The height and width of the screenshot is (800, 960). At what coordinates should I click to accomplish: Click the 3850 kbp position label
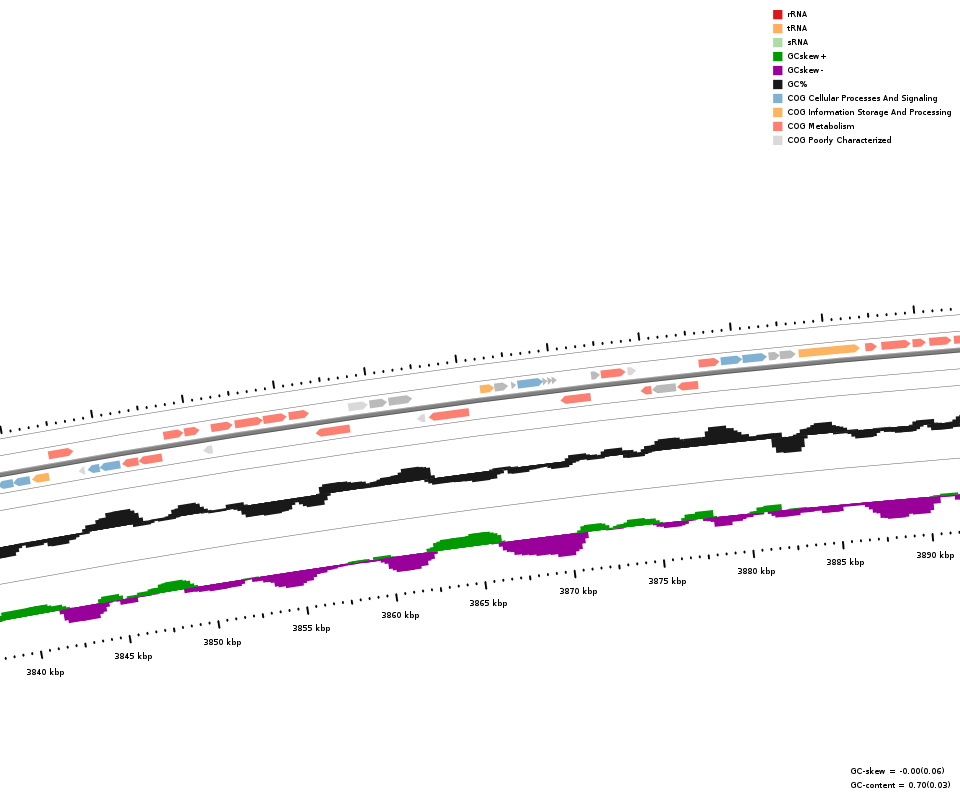point(222,642)
